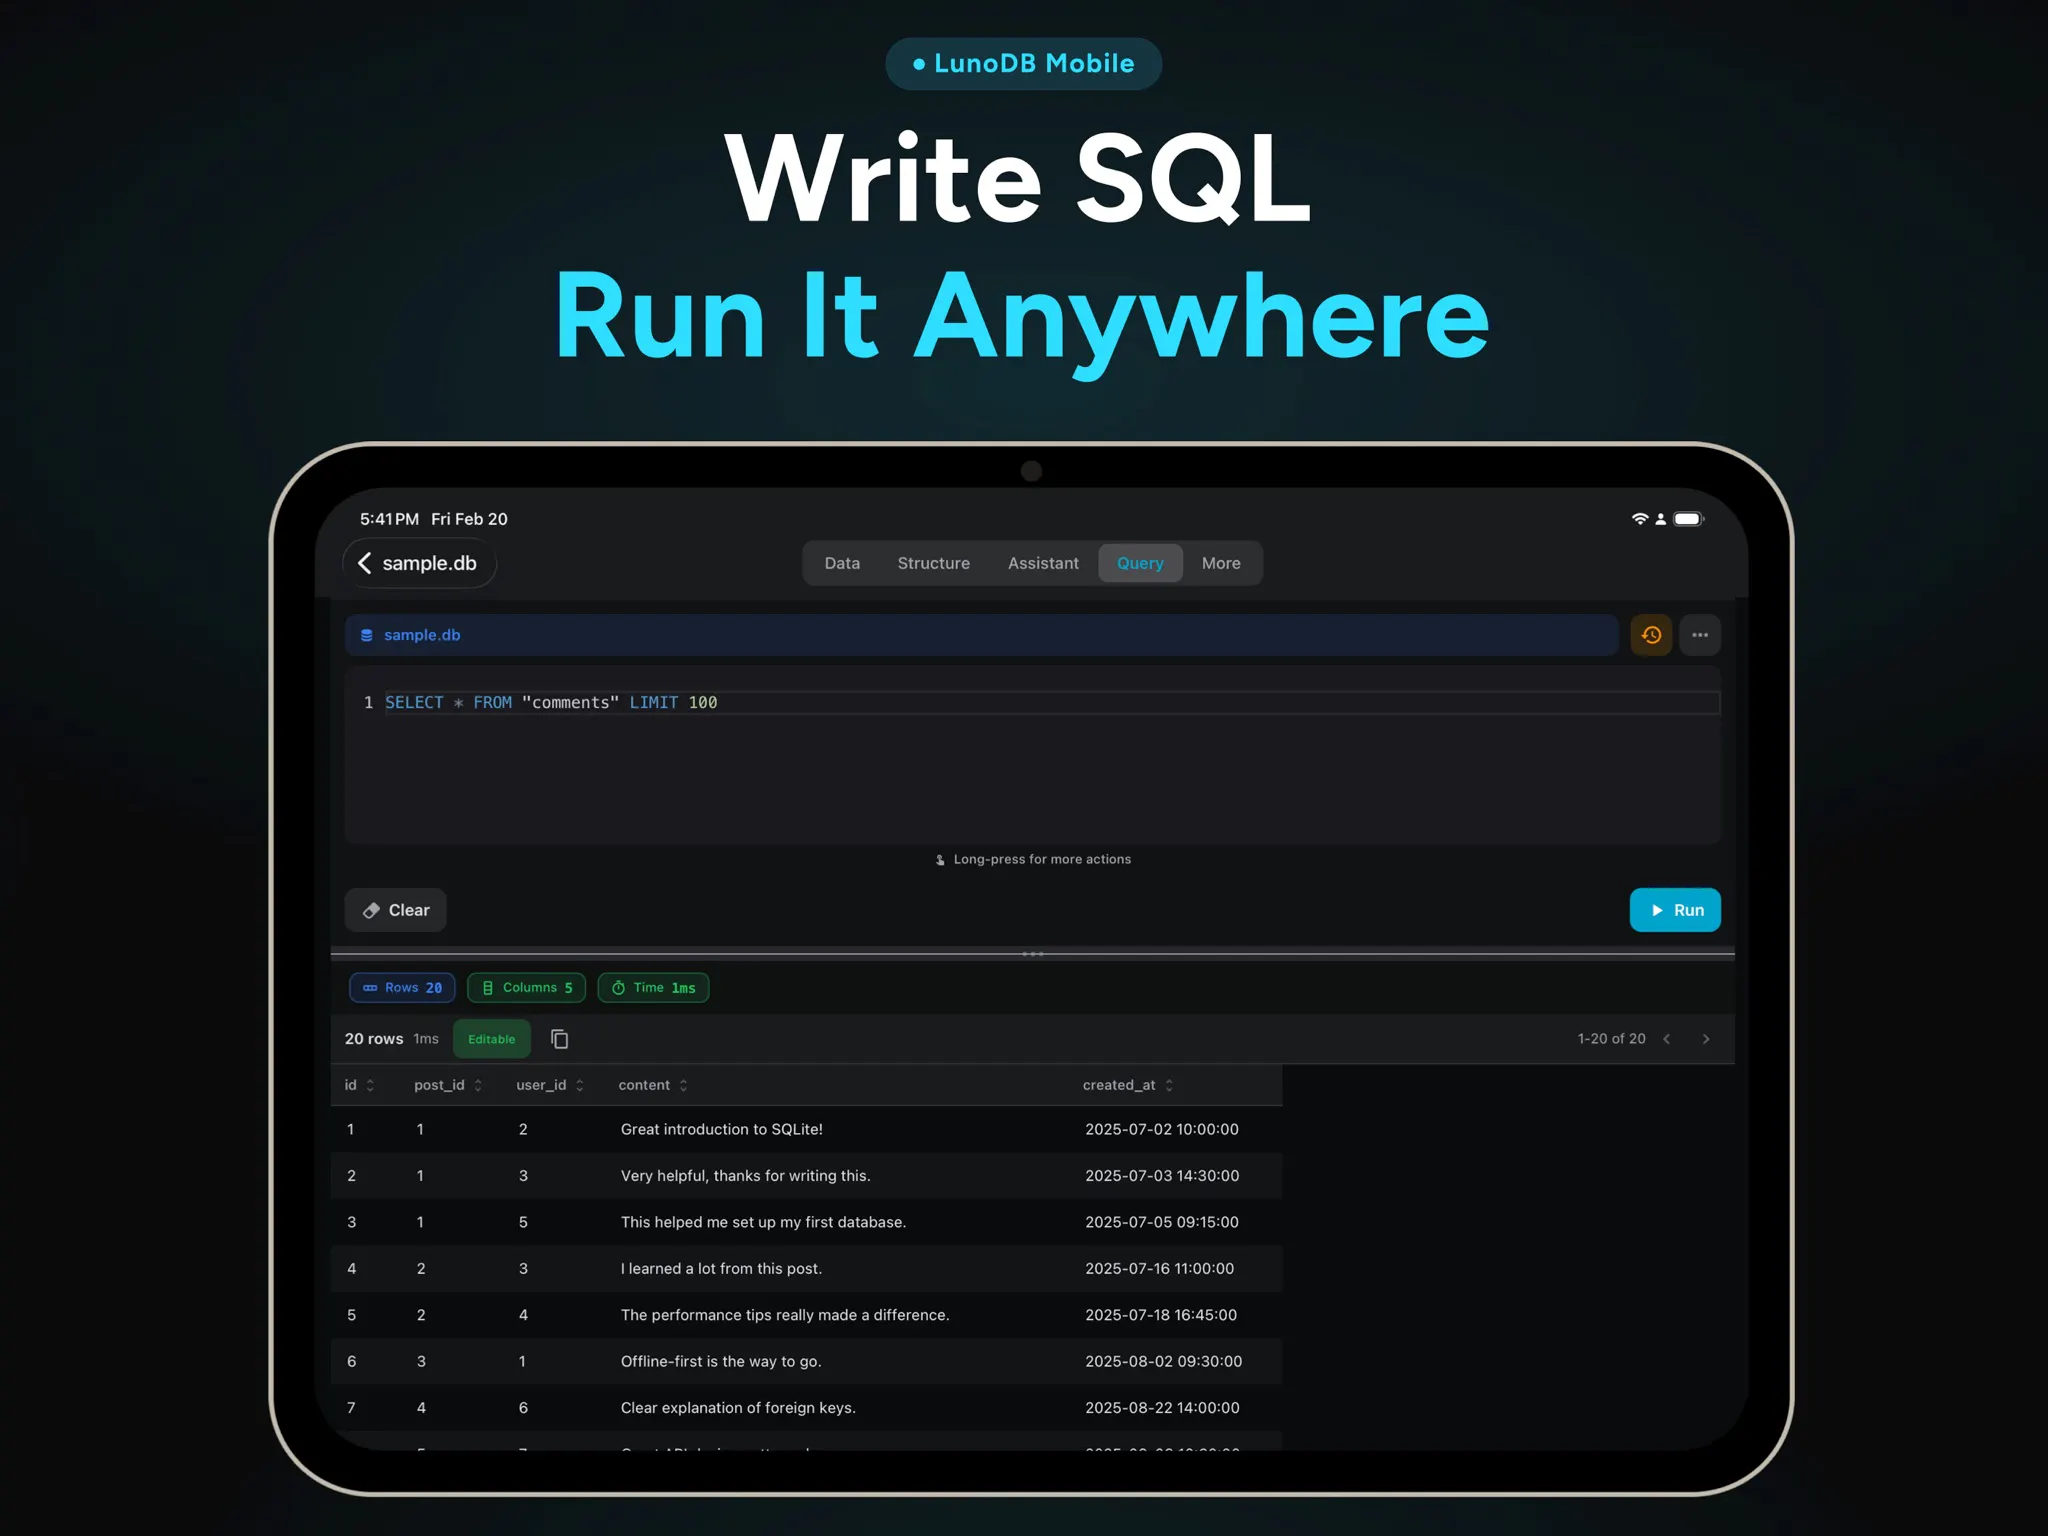Viewport: 2048px width, 1536px height.
Task: Go to previous results page arrow
Action: pos(1667,1039)
